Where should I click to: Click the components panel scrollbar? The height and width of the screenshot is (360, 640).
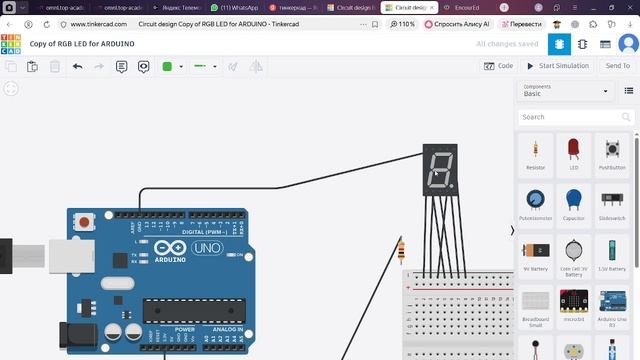(x=636, y=203)
